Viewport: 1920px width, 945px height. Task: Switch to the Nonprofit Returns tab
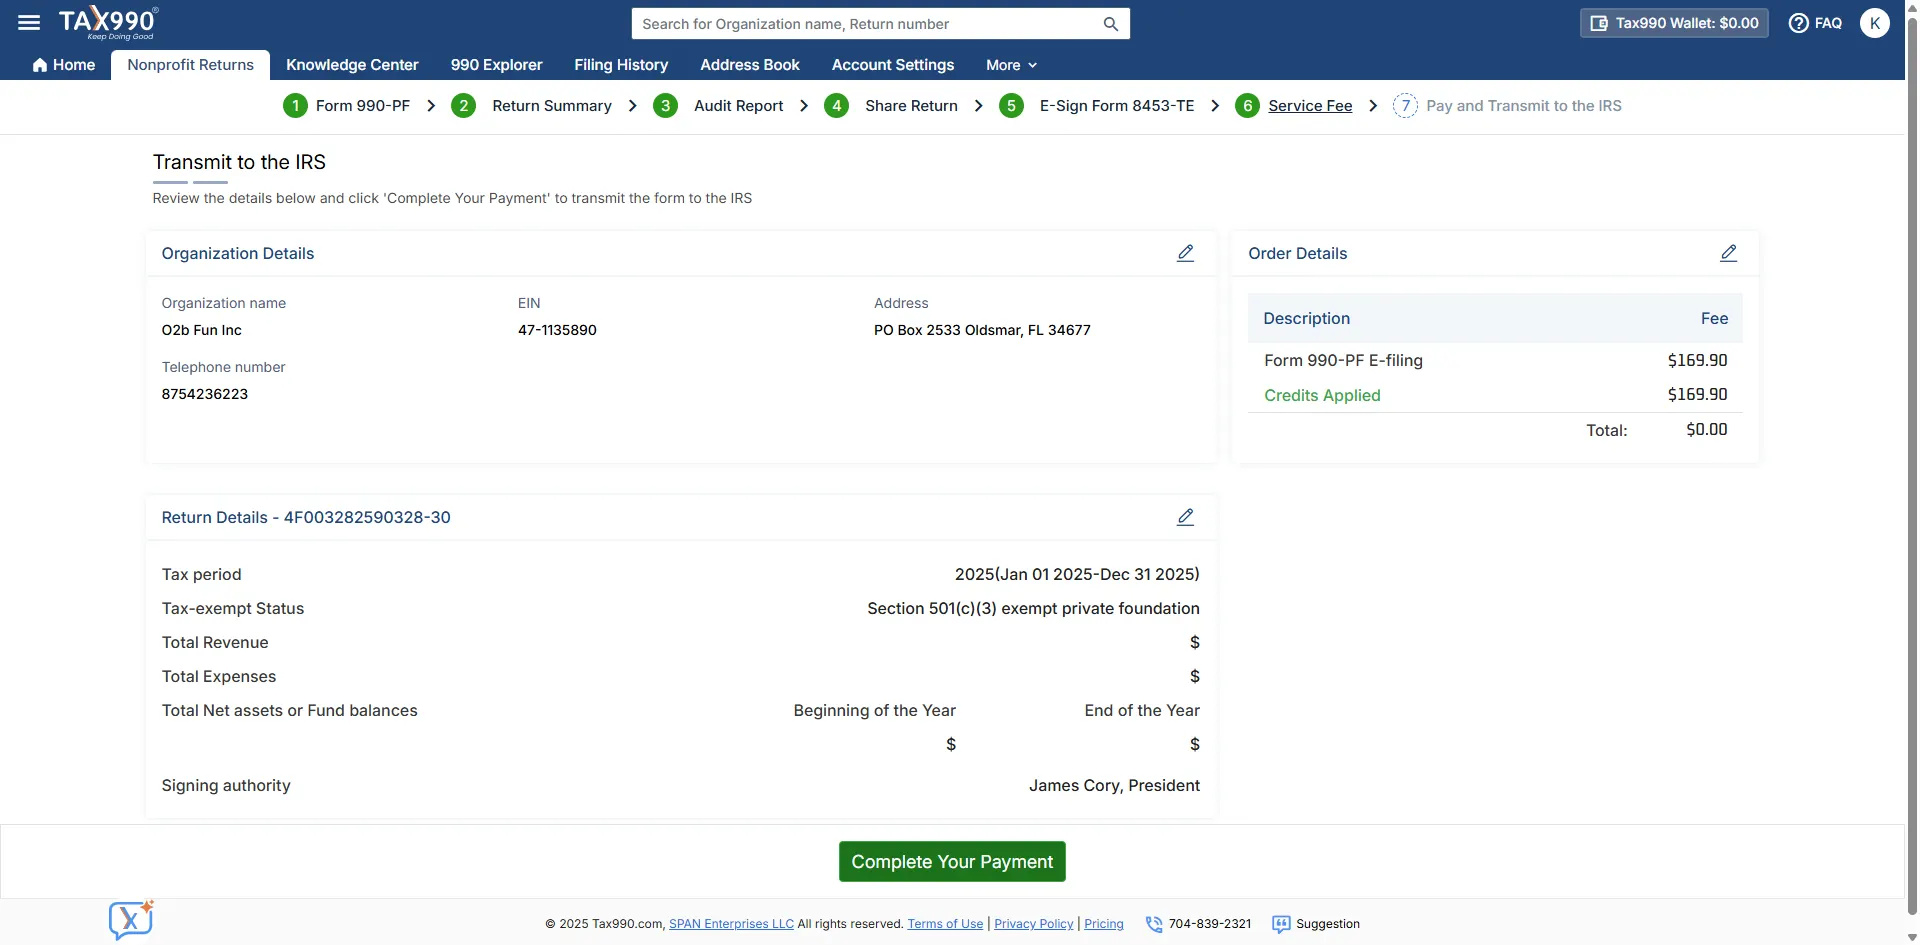tap(190, 65)
